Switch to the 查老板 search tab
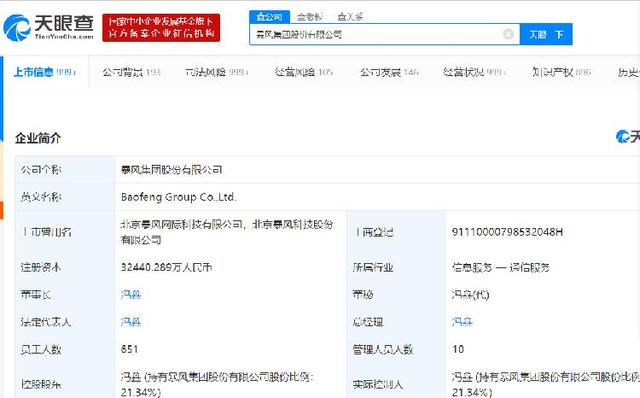 309,17
